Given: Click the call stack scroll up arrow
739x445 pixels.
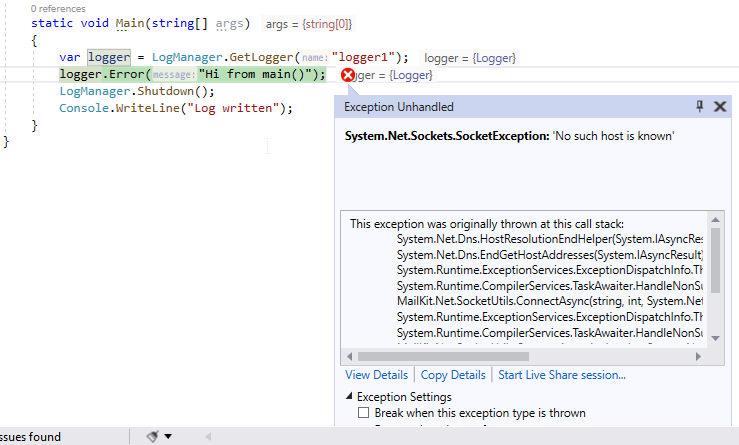Looking at the screenshot, I should point(715,220).
